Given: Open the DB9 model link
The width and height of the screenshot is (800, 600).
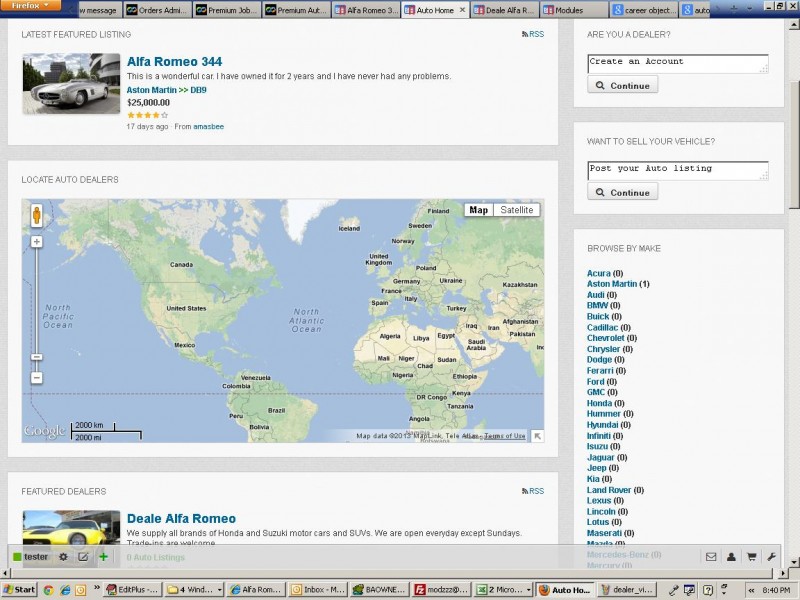Looking at the screenshot, I should point(198,90).
